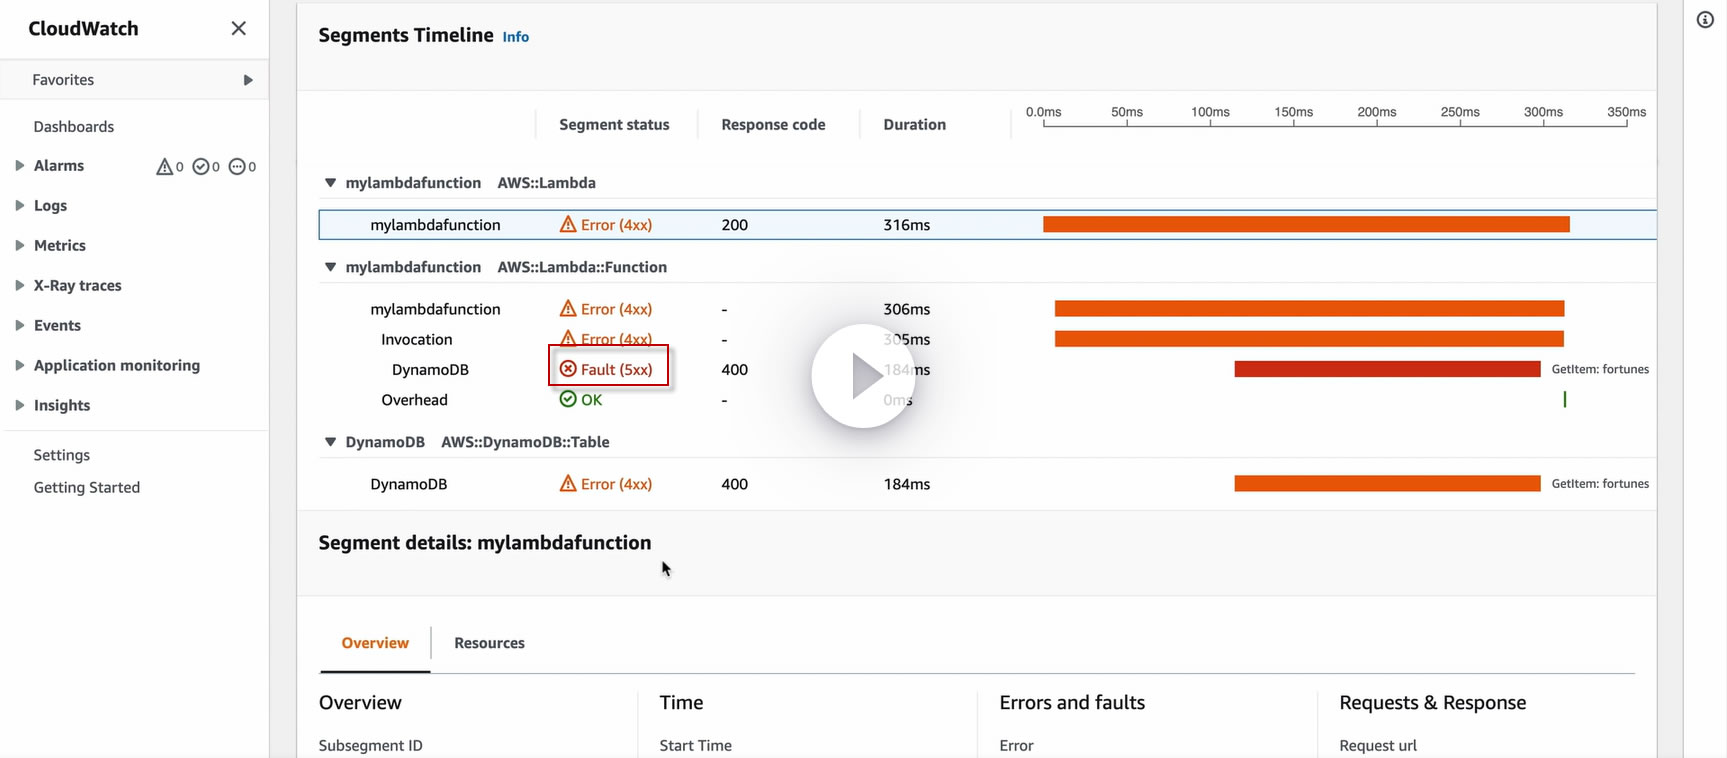The image size is (1727, 758).
Task: Click the Fault (5xx) status icon
Action: pyautogui.click(x=568, y=369)
